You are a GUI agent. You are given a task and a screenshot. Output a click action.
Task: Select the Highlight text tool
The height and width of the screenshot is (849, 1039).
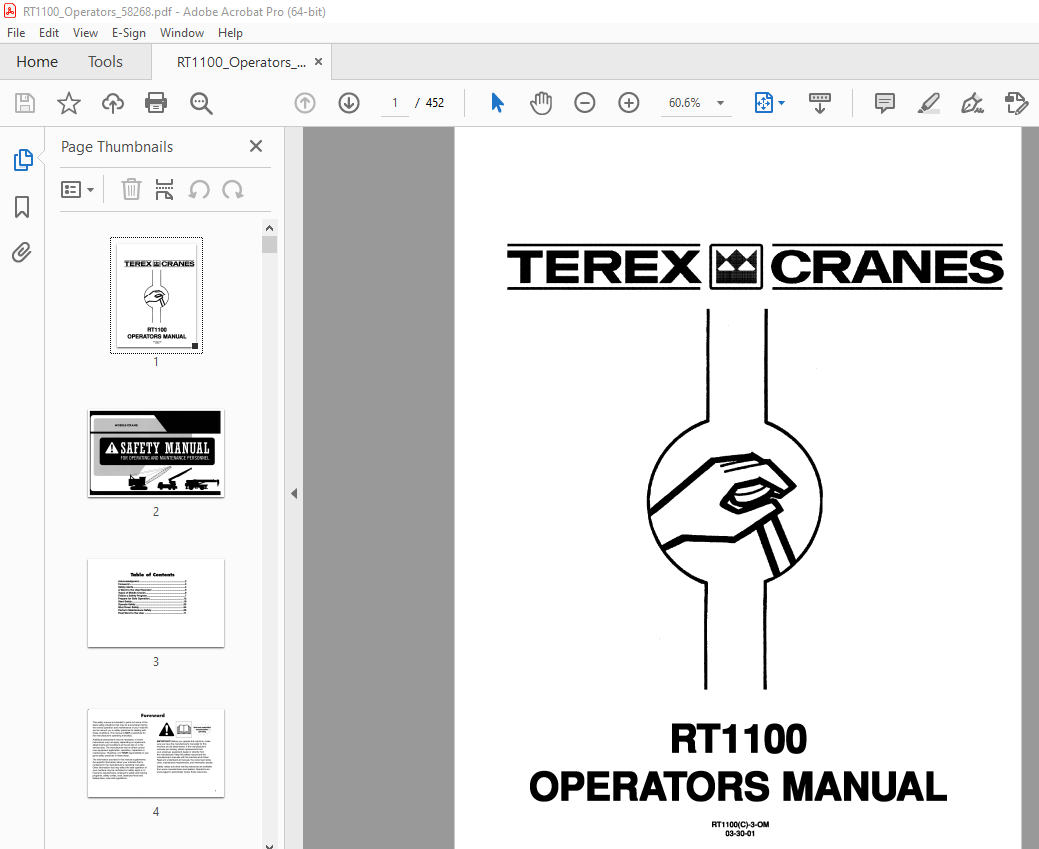pyautogui.click(x=928, y=103)
